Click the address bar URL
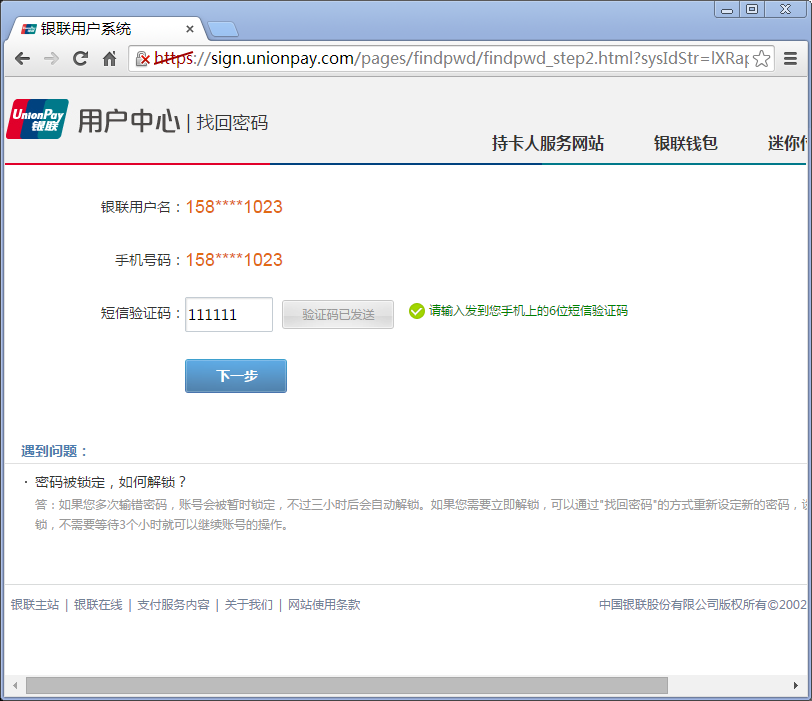This screenshot has height=701, width=812. (451, 59)
